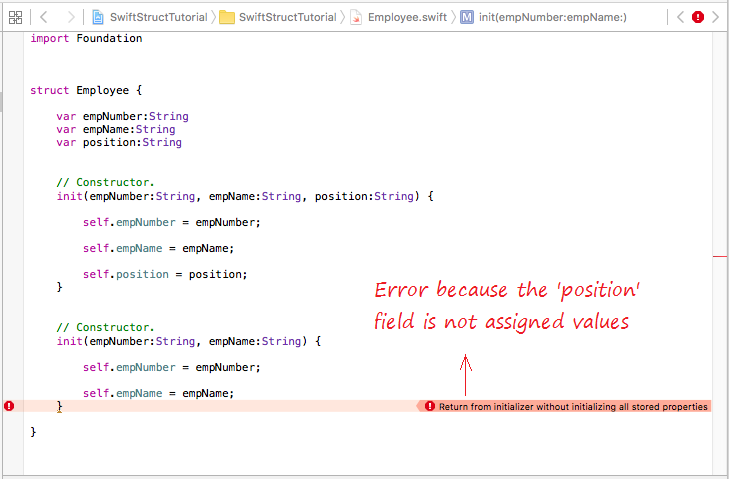
Task: Open Employee.swift breadcrumb menu
Action: click(407, 17)
